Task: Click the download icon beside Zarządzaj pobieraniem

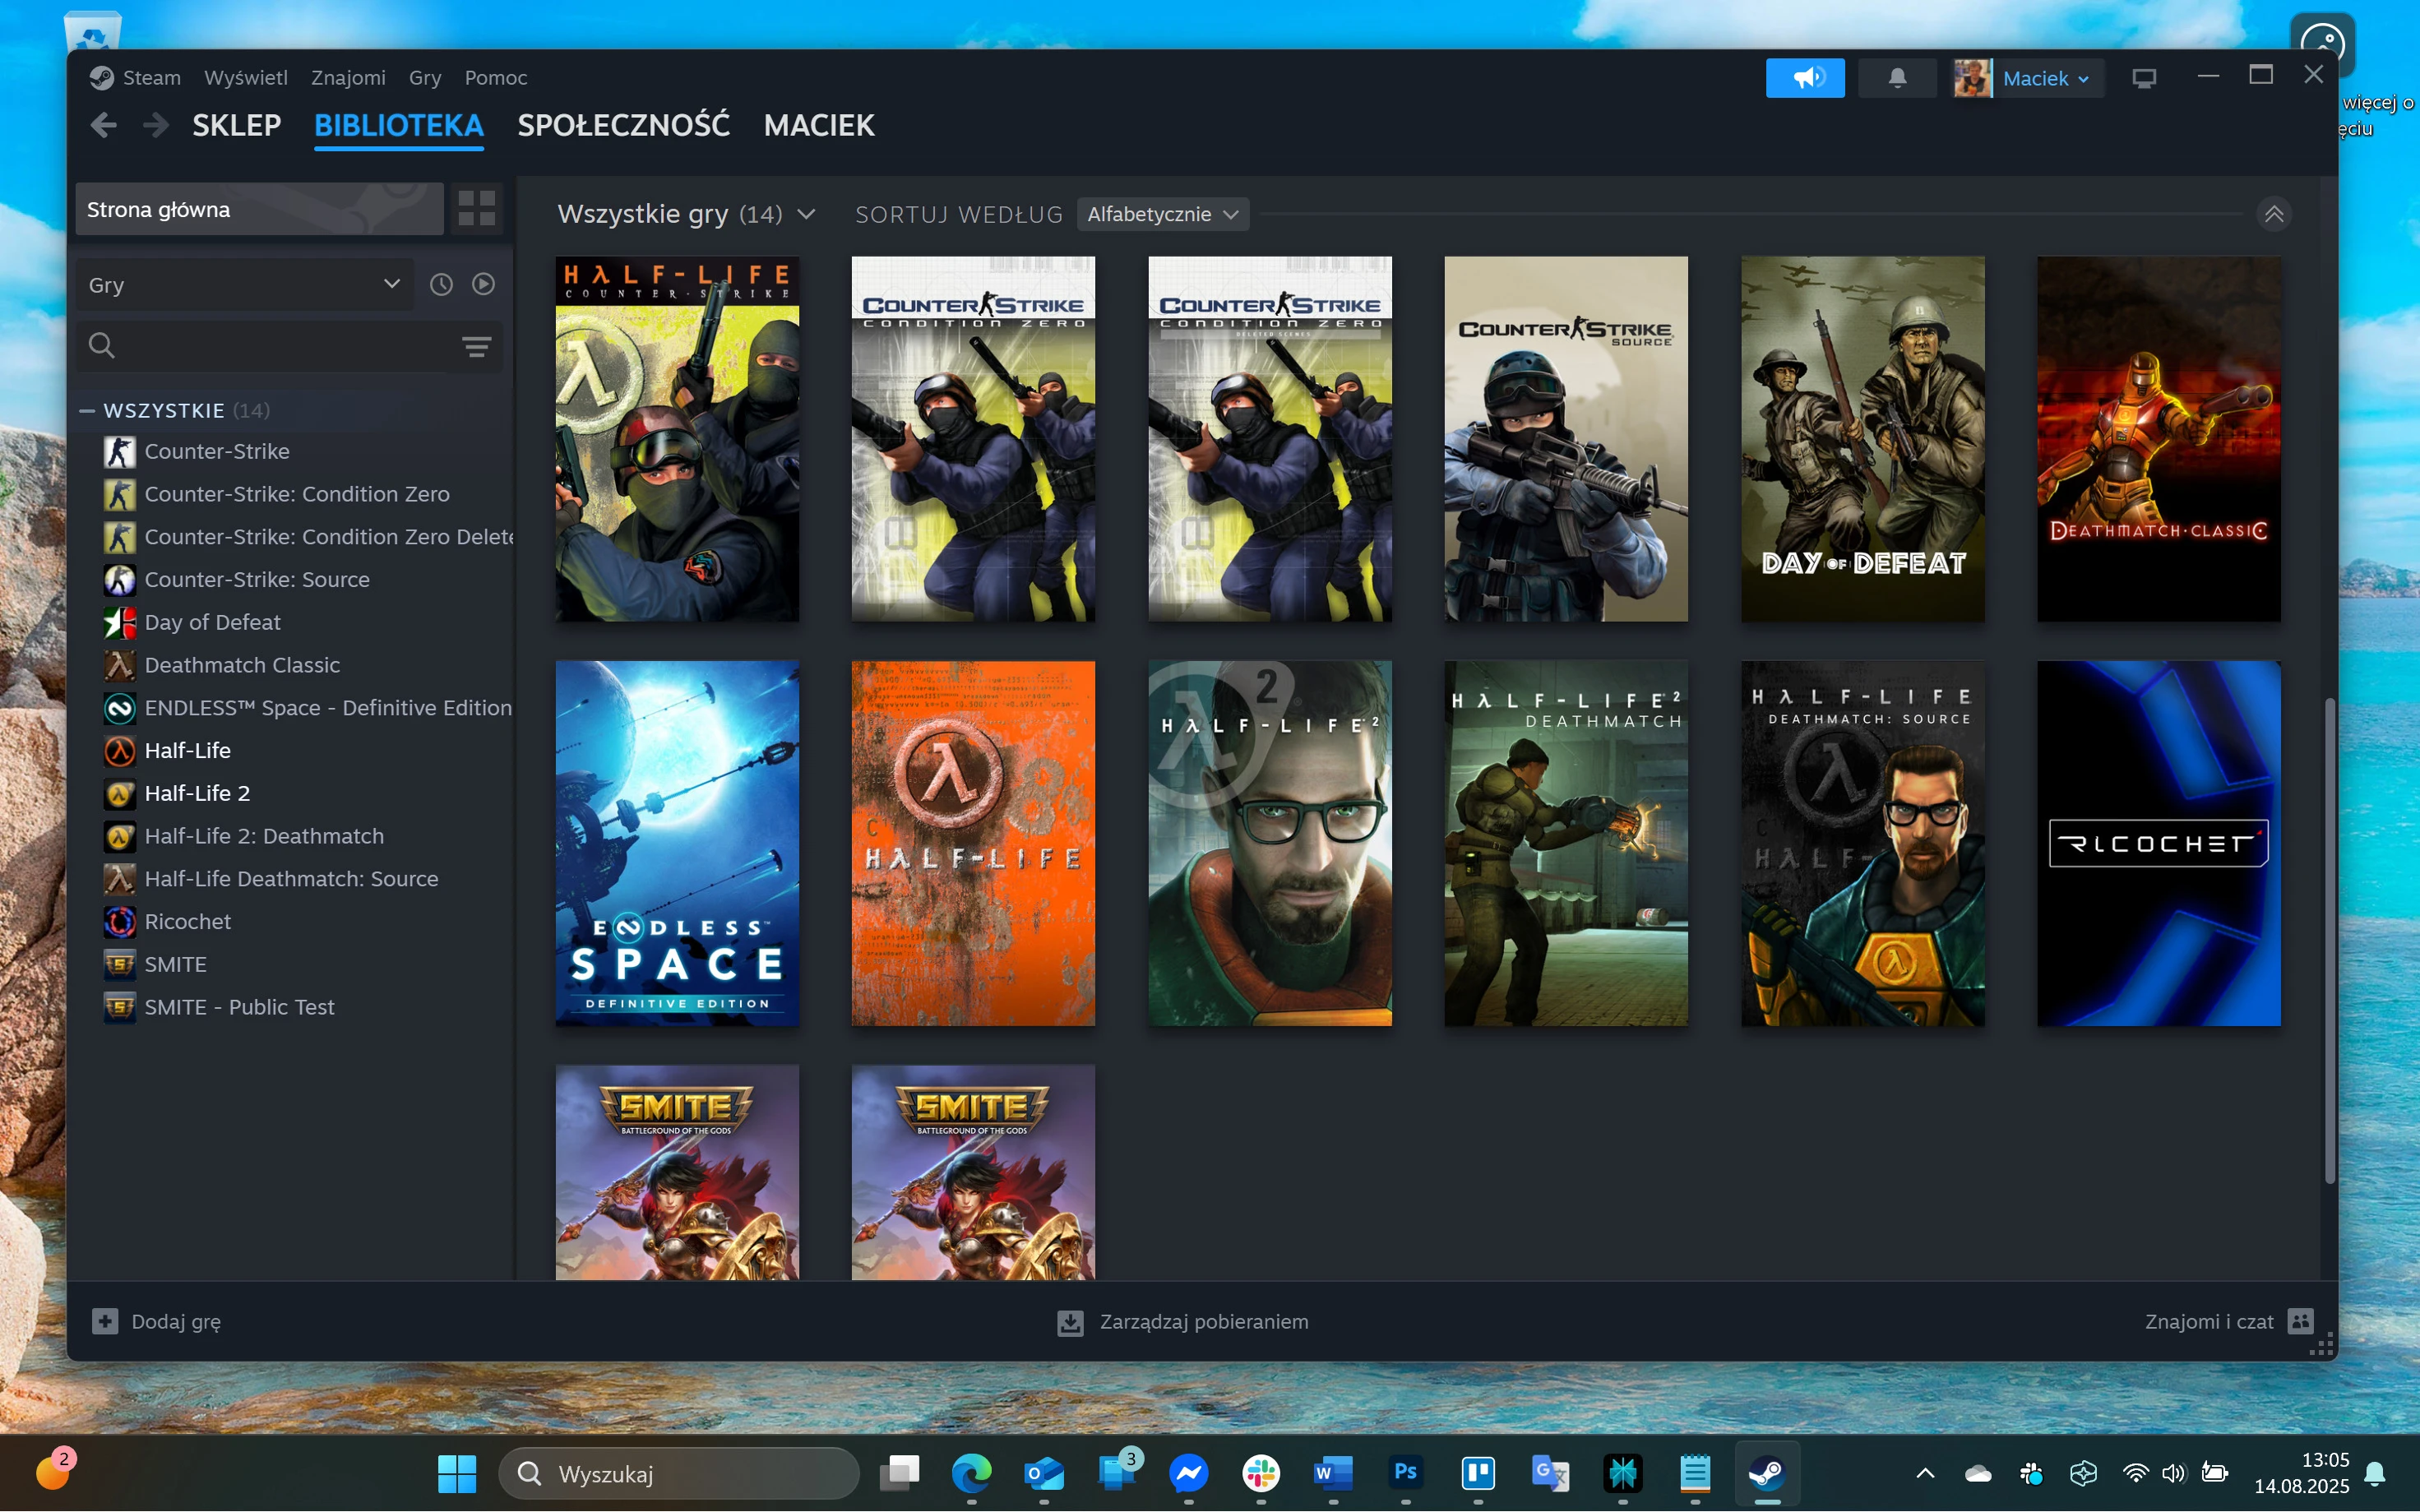Action: tap(1071, 1323)
